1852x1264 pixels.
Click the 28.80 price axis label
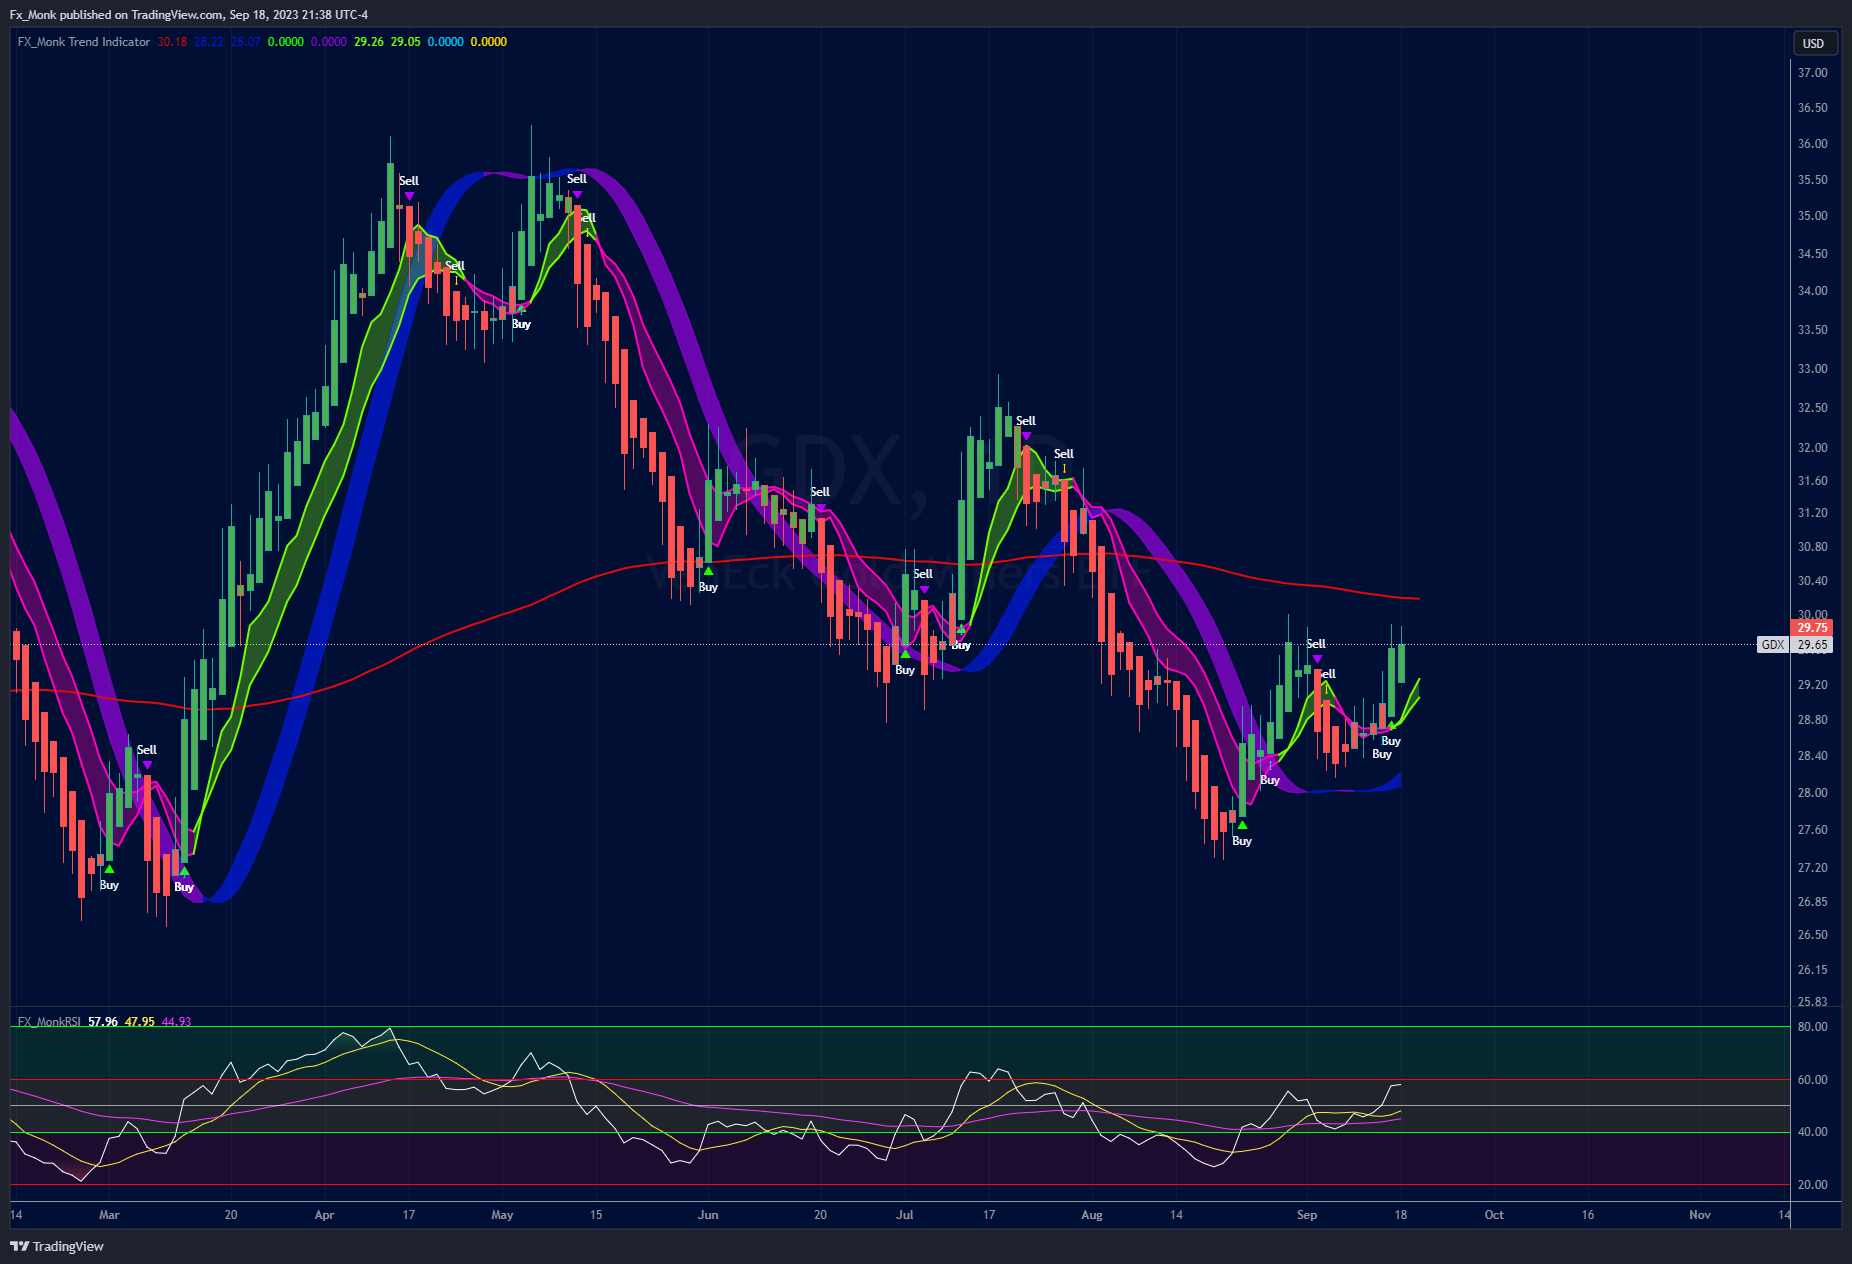click(x=1812, y=720)
